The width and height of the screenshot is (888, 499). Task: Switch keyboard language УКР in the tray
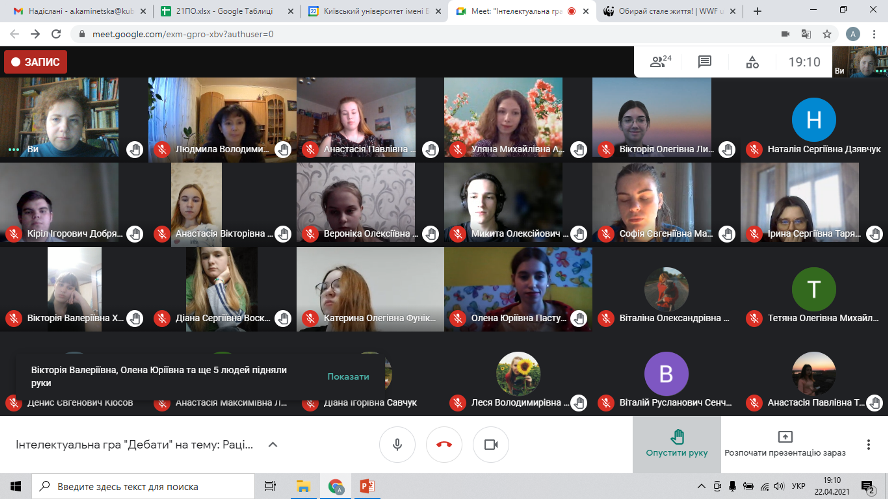click(799, 486)
